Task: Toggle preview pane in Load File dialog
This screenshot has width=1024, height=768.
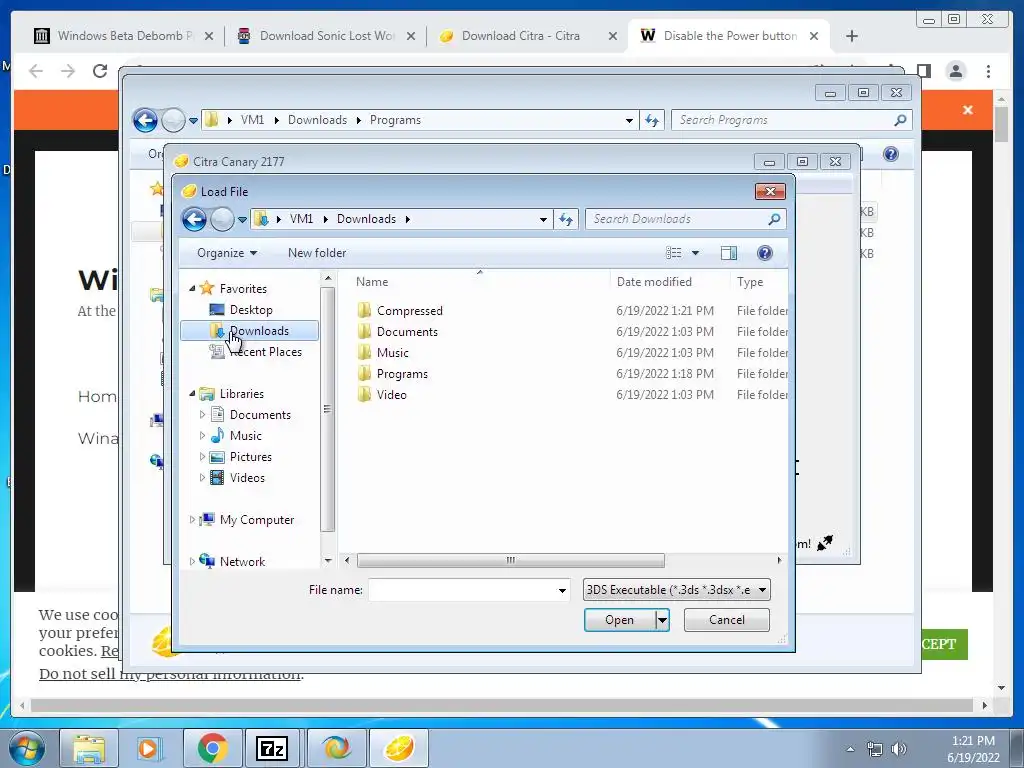Action: (x=728, y=253)
